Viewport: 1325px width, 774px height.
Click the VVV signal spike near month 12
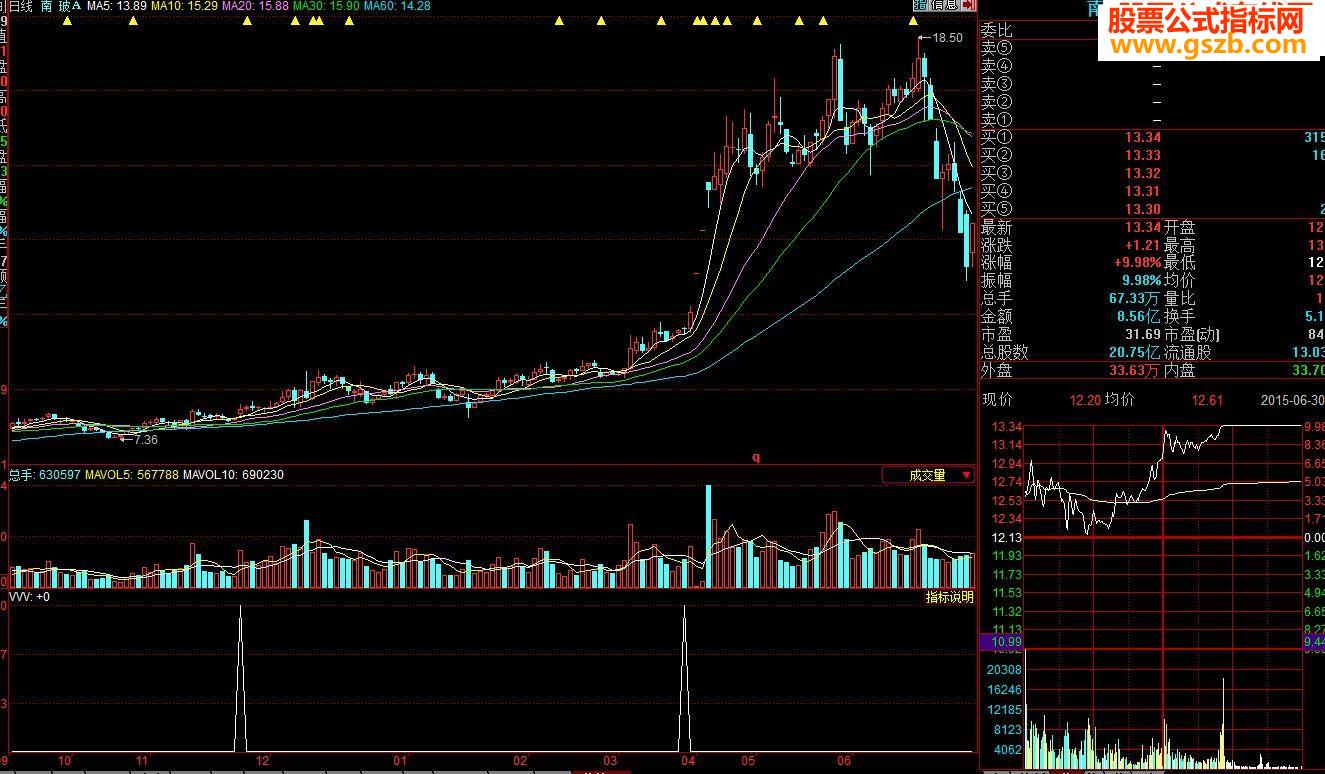coord(240,678)
